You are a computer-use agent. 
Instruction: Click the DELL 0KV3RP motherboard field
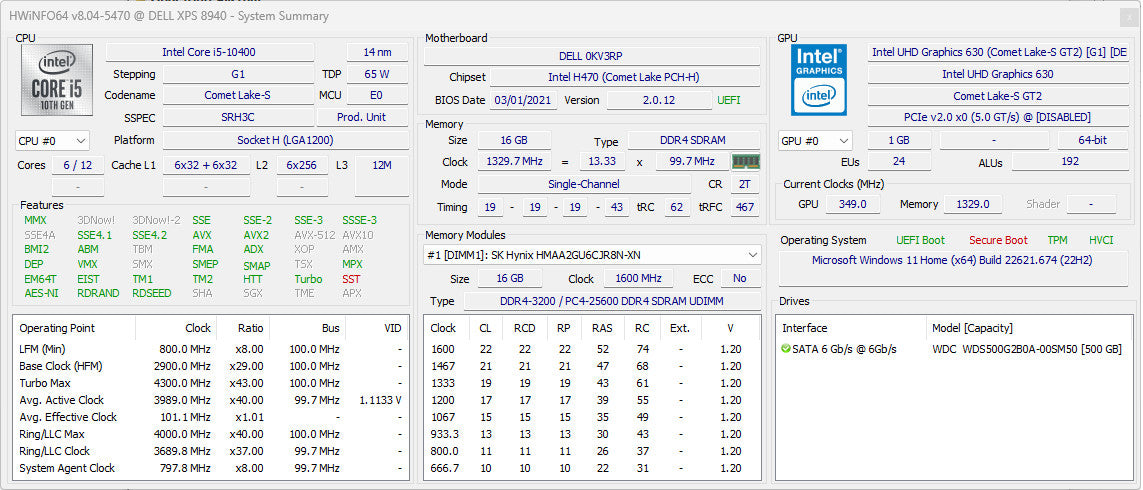(x=590, y=56)
